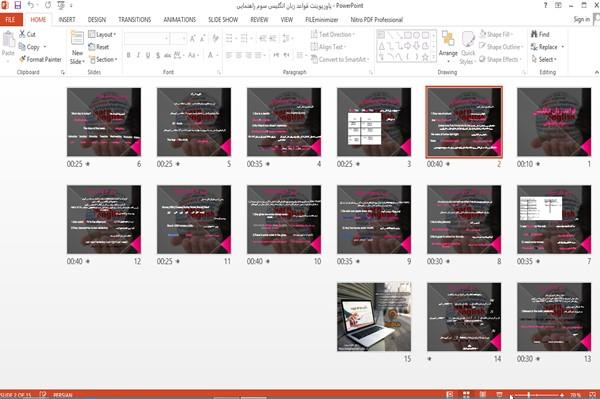
Task: Select the Format Painter tool
Action: click(40, 59)
